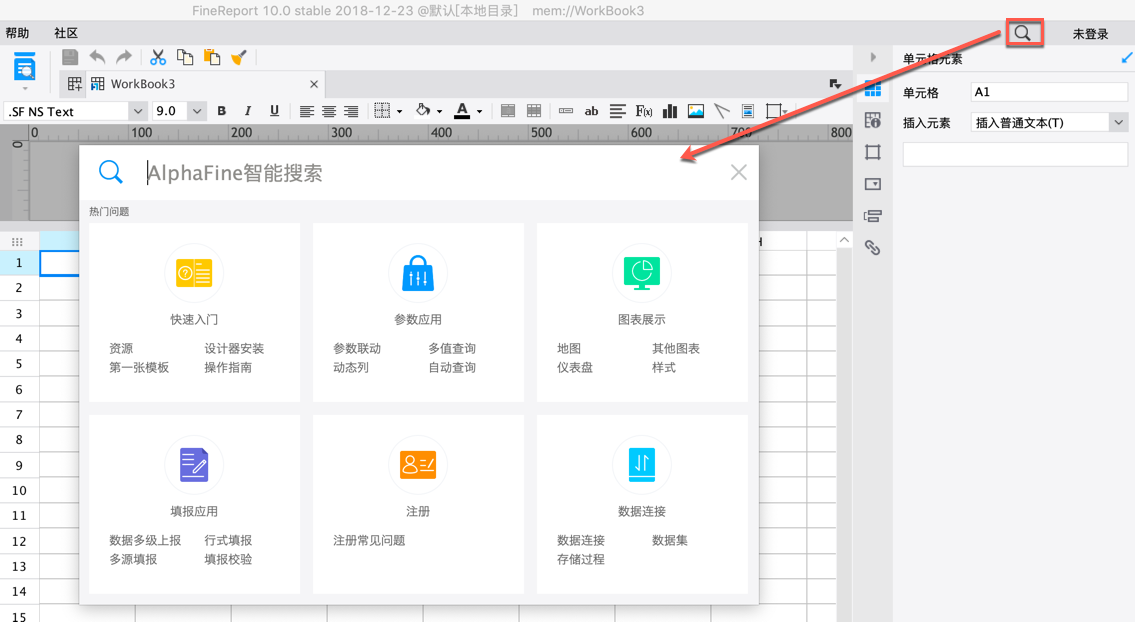Image resolution: width=1135 pixels, height=622 pixels.
Task: Align text right
Action: point(351,112)
